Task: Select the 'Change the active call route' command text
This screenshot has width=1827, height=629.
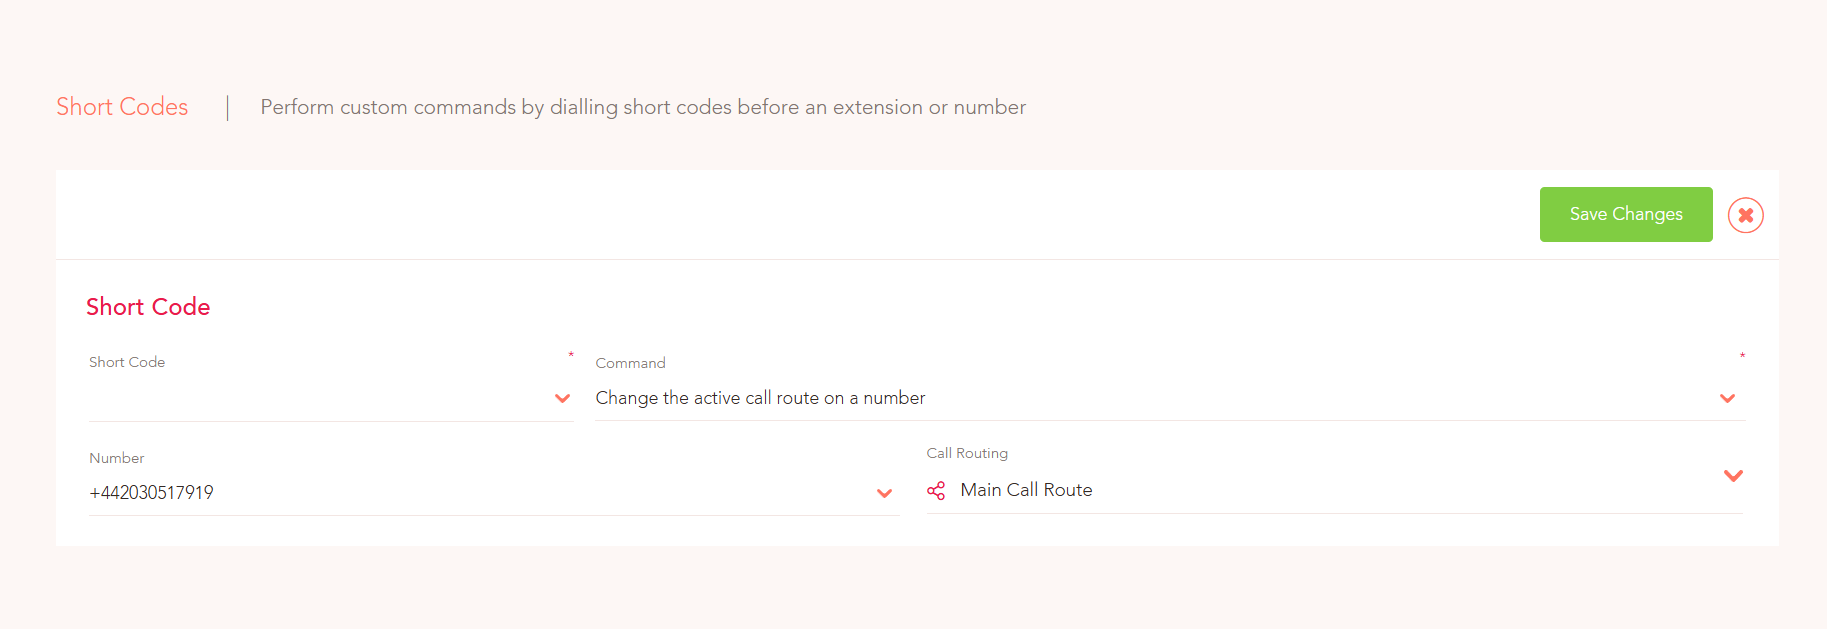Action: tap(760, 398)
